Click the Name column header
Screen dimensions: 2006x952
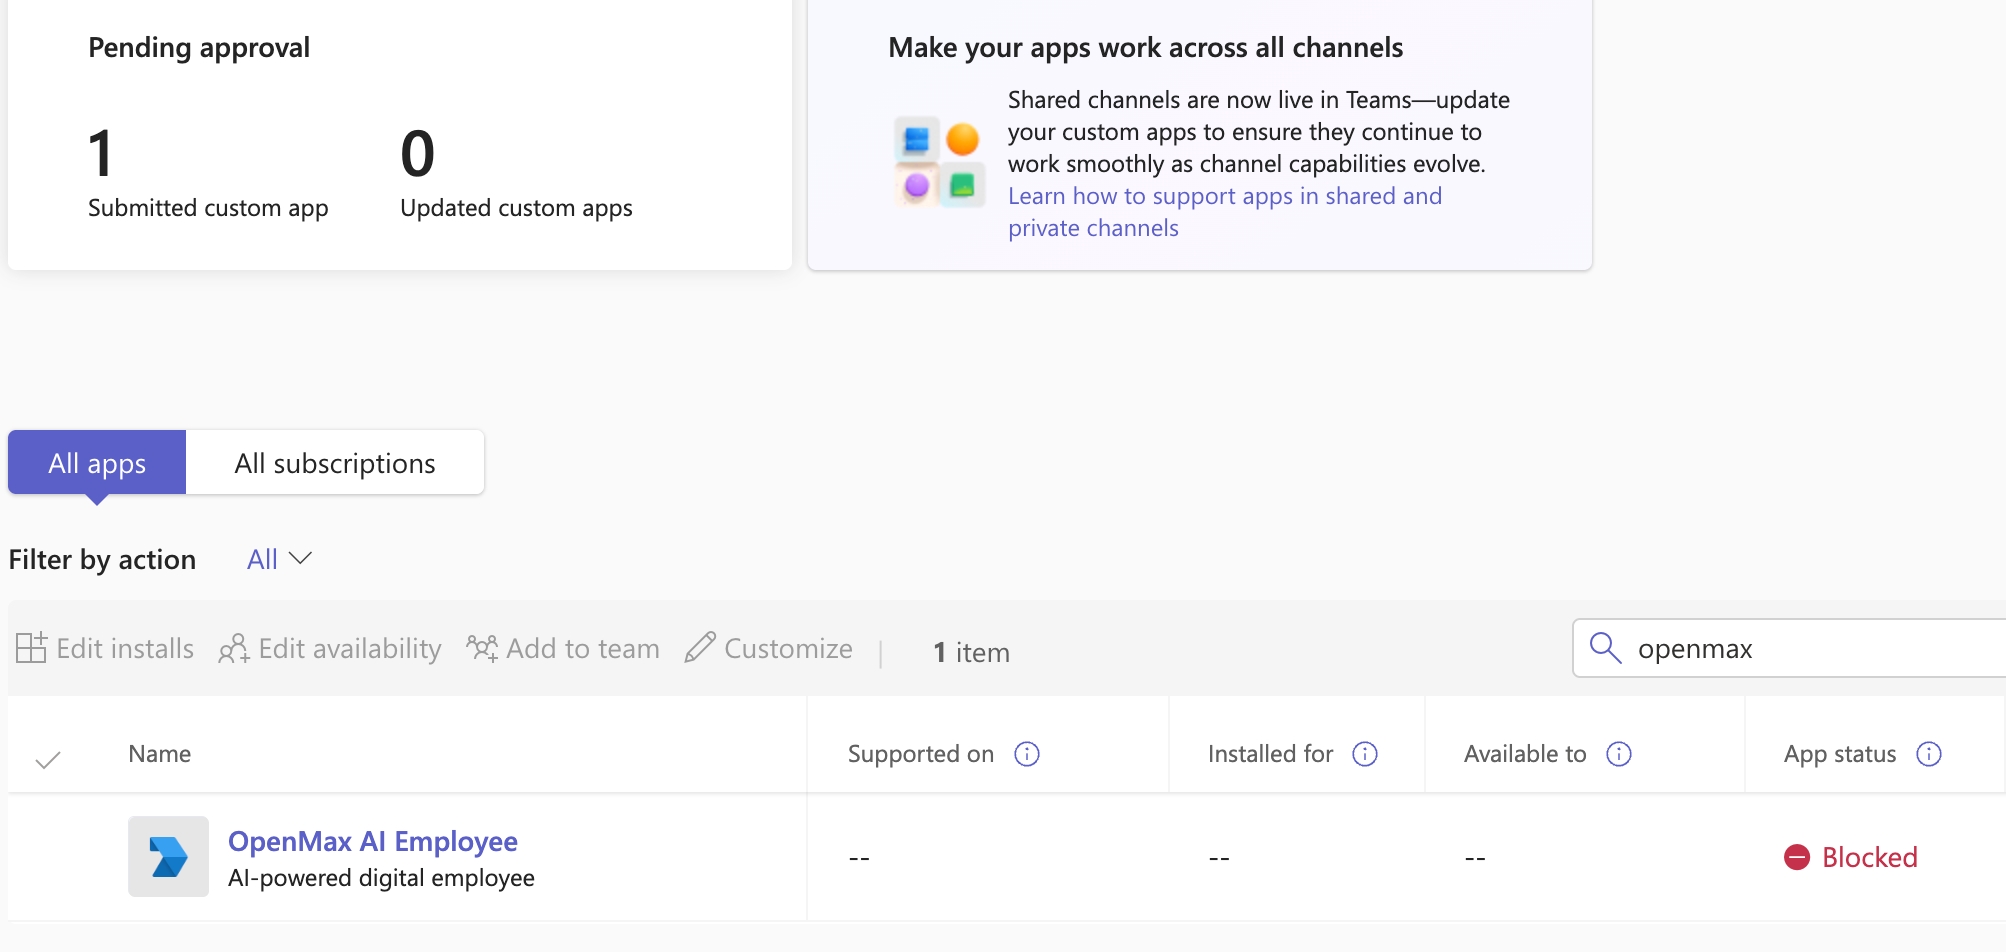click(x=160, y=754)
